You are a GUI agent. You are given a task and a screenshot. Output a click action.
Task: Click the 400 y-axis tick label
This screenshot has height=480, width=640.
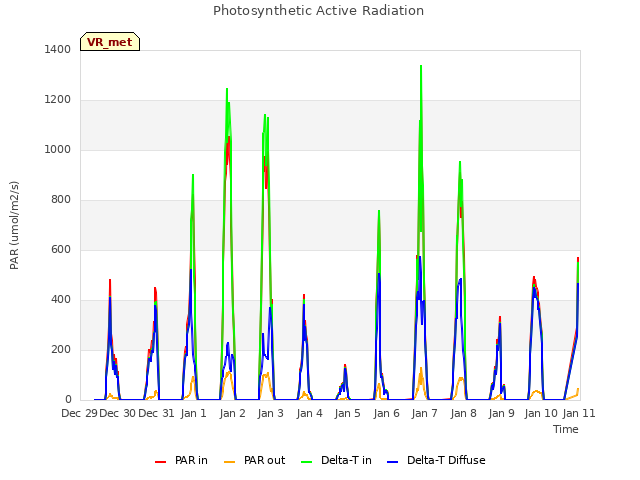[x=61, y=300]
